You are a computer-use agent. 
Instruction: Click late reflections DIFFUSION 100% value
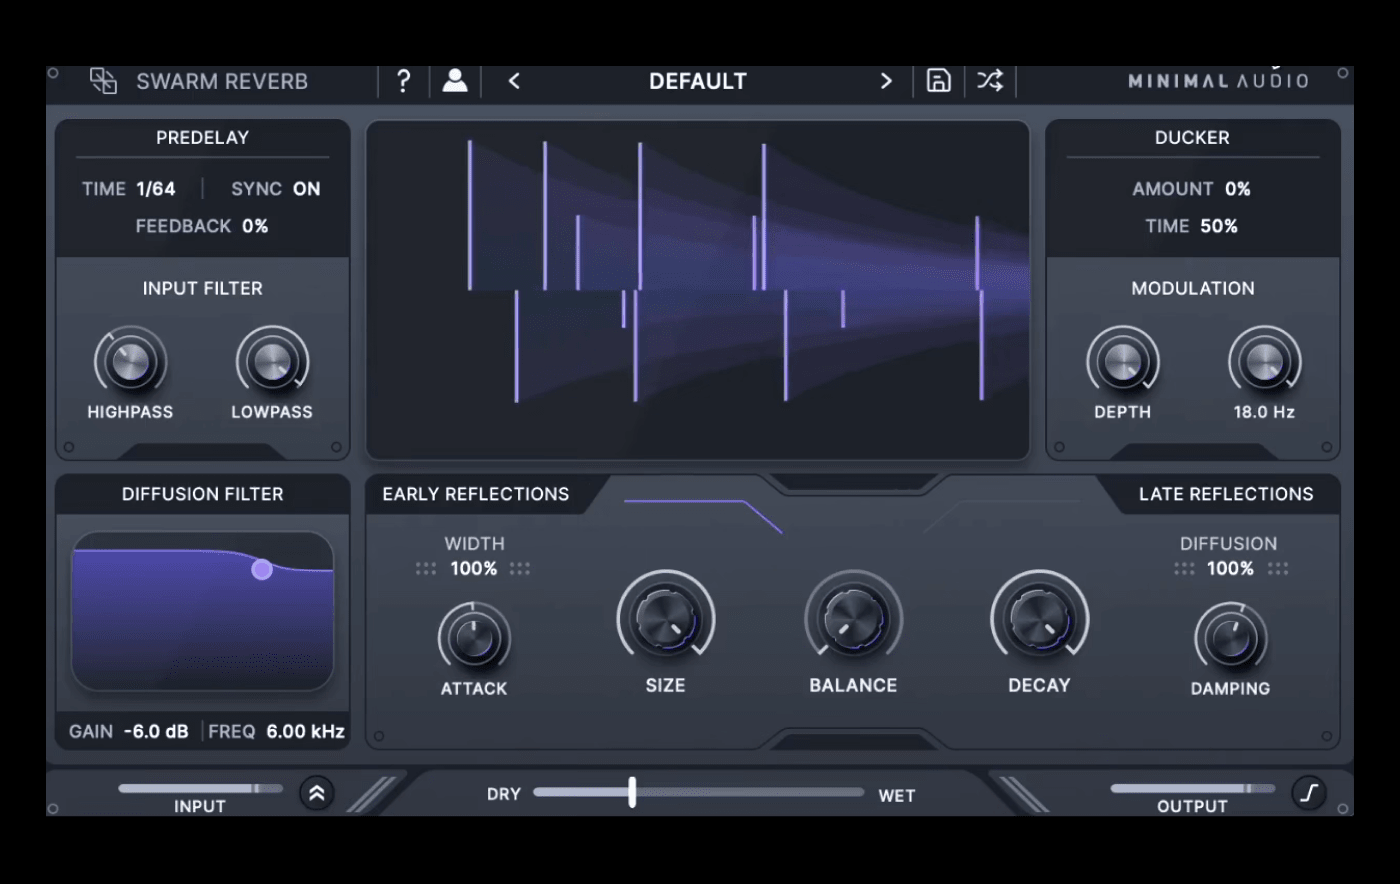[x=1231, y=568]
